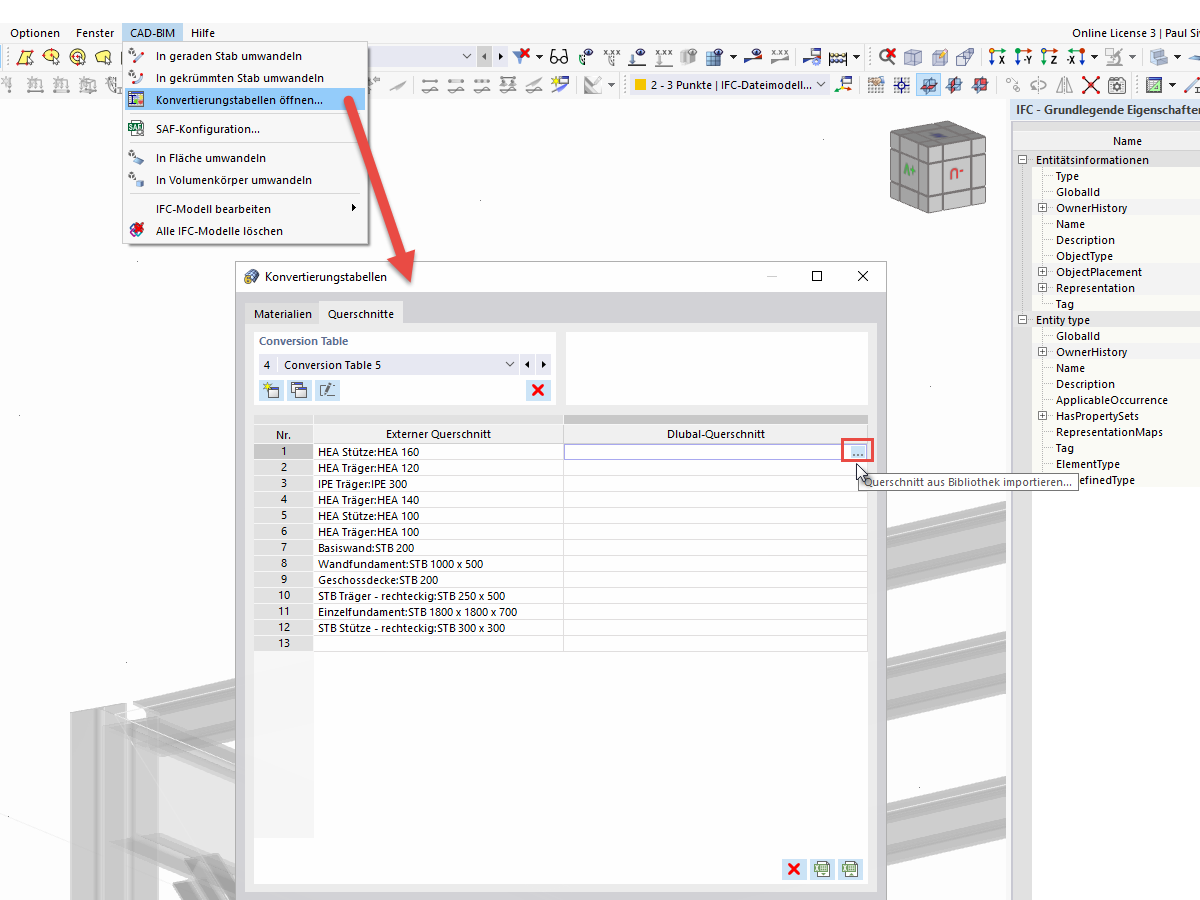Click the view in Z direction icon

[x=1049, y=56]
